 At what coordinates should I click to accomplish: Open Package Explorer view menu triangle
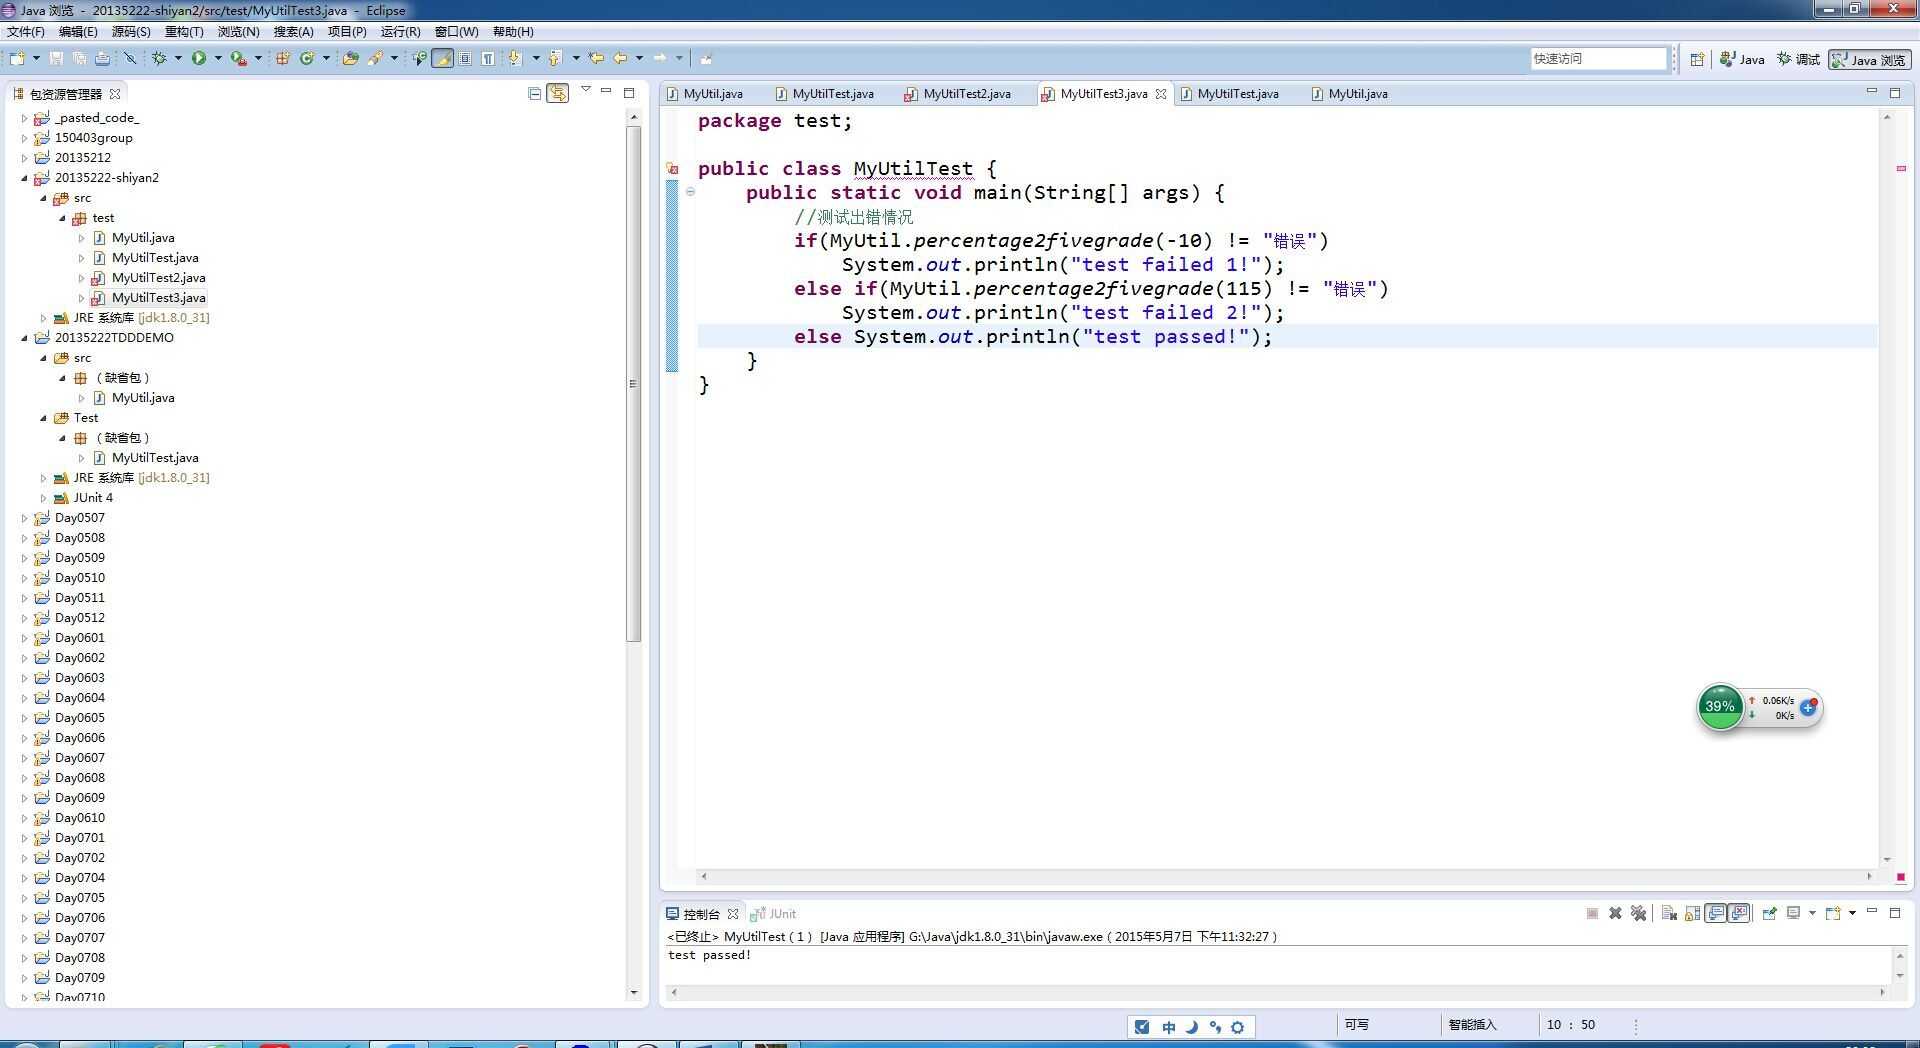coord(586,90)
